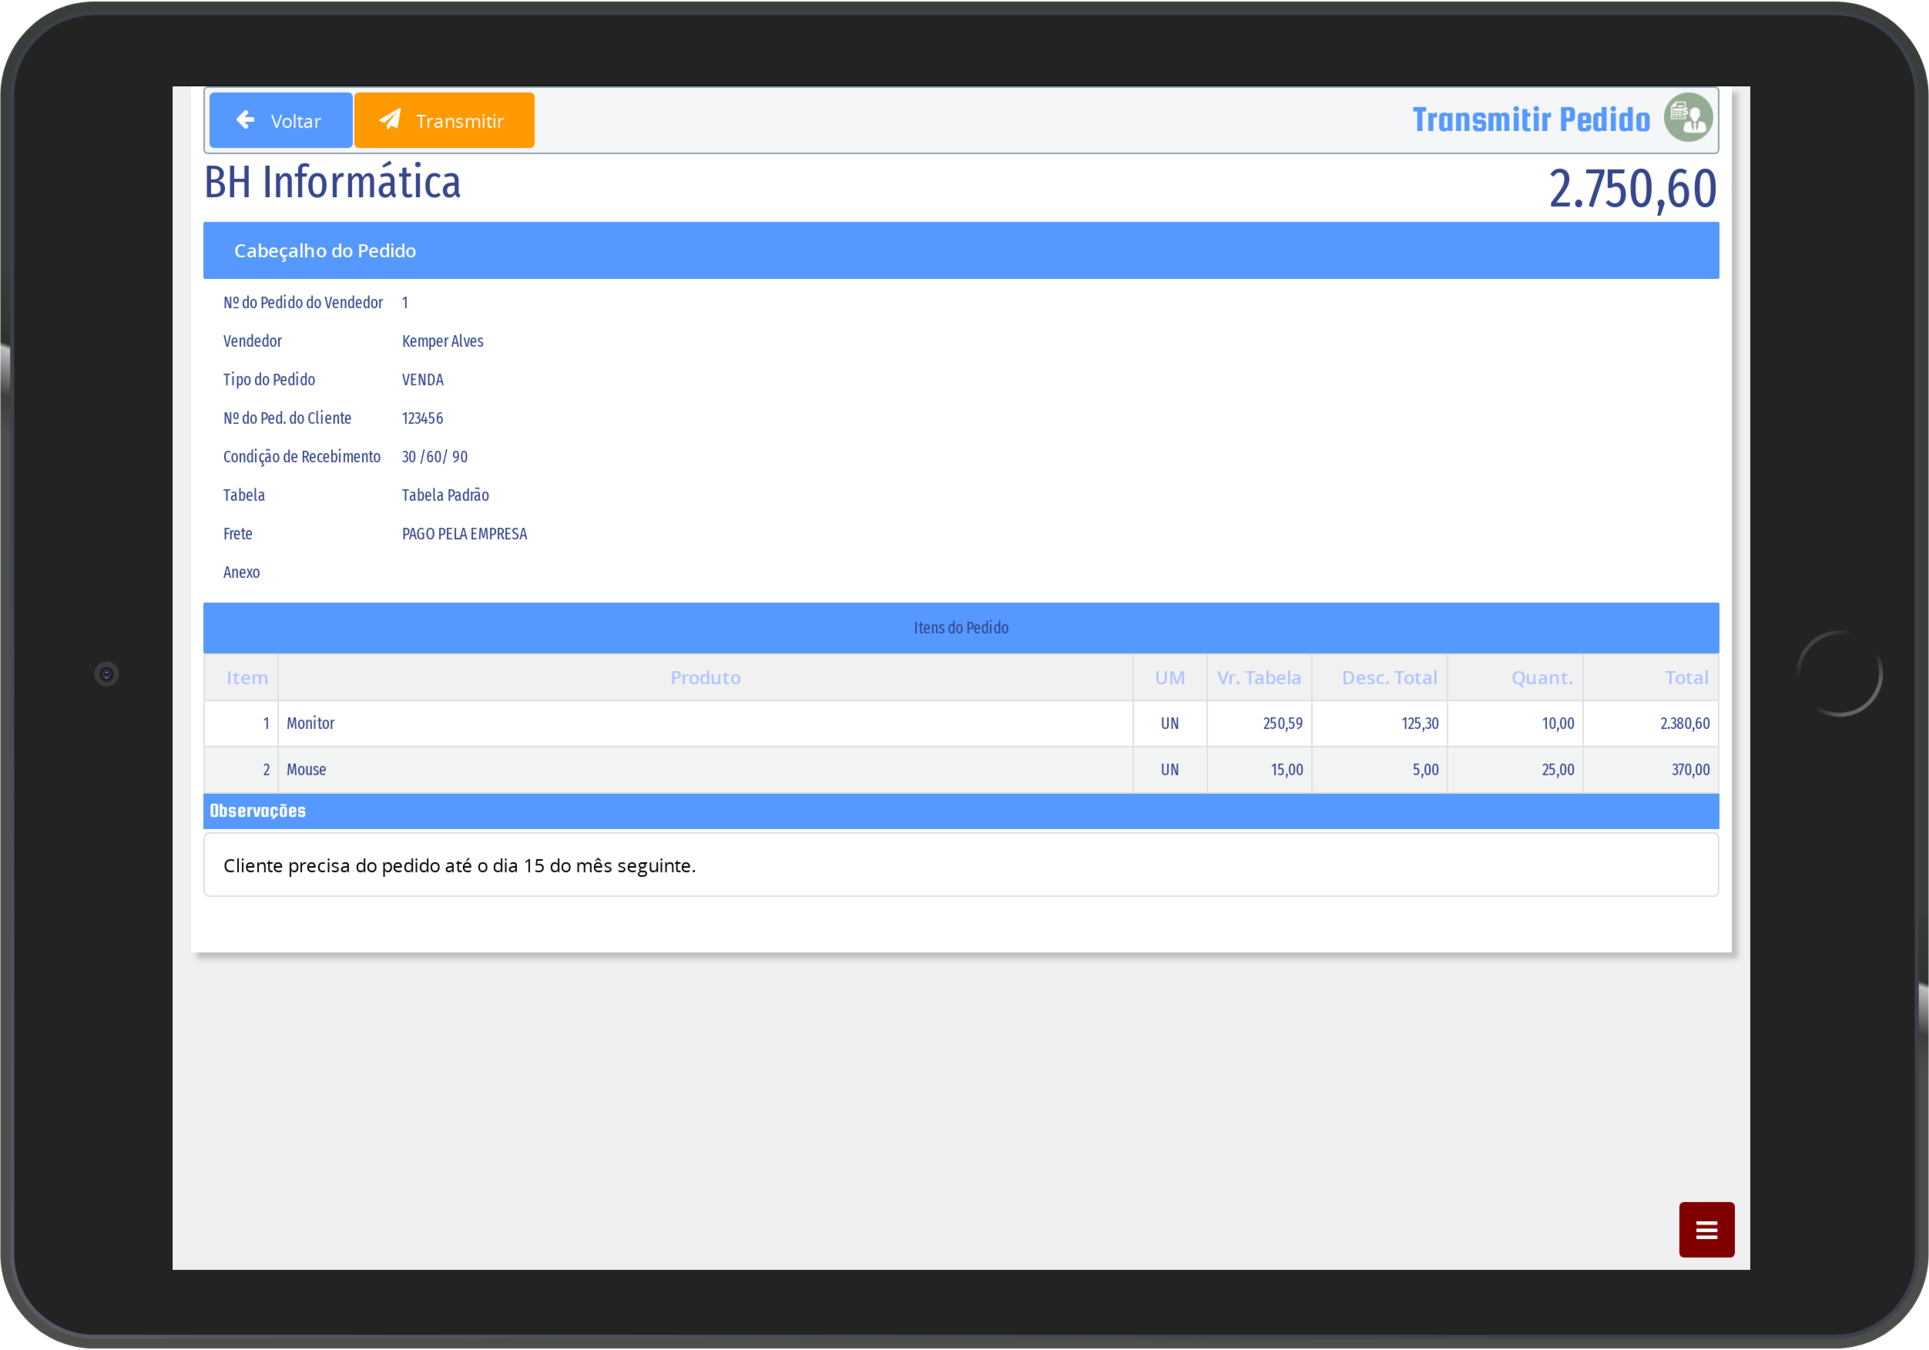This screenshot has width=1929, height=1350.
Task: Click the Vr. Tabela column header
Action: (1258, 677)
